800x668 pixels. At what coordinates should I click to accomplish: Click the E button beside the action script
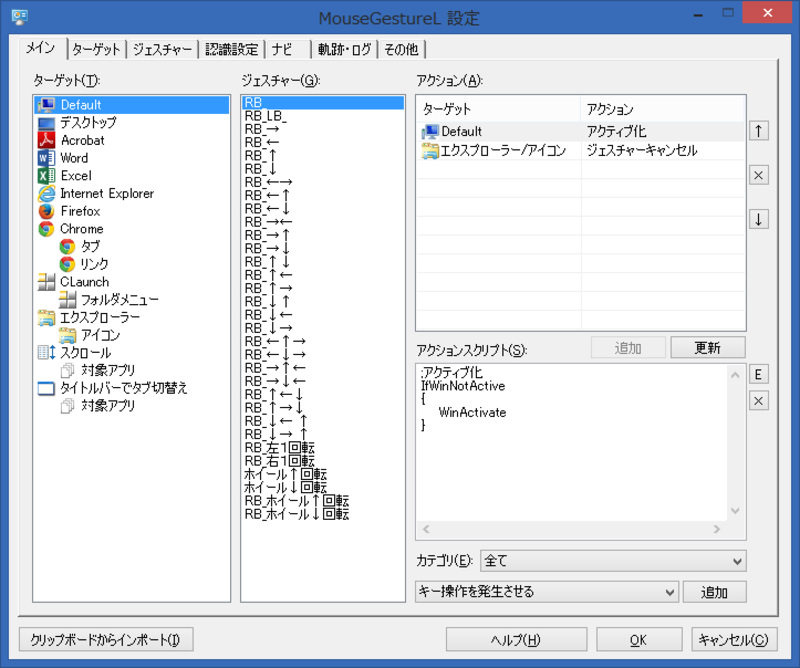759,375
